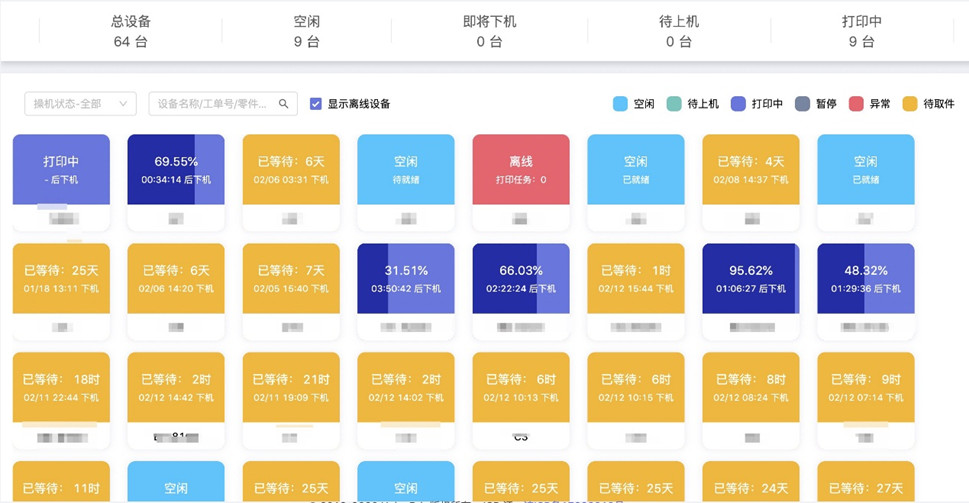Open the red 离线 device card

pyautogui.click(x=521, y=169)
